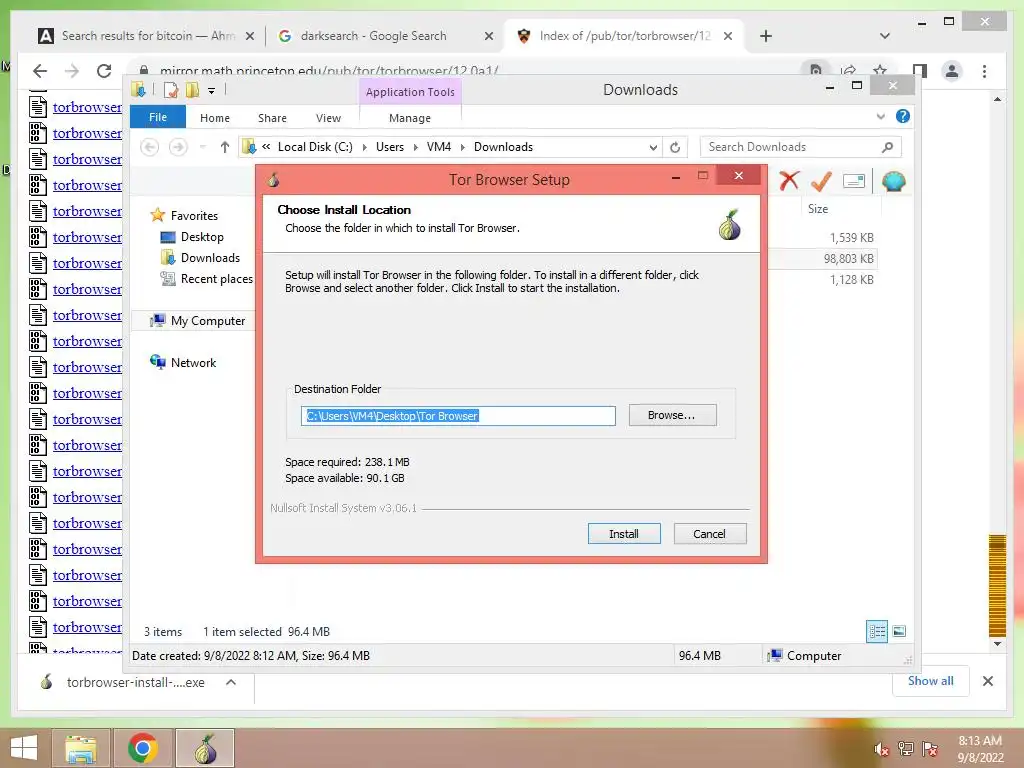Select Application Tools contextual tab
The image size is (1024, 768).
tap(410, 92)
